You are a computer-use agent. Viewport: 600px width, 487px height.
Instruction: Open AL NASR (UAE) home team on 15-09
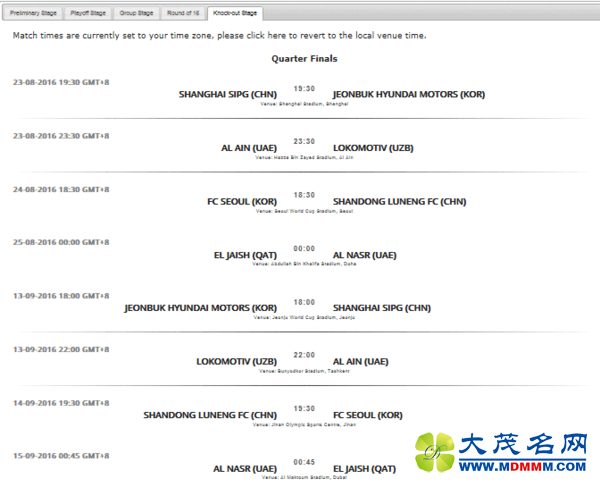(245, 468)
